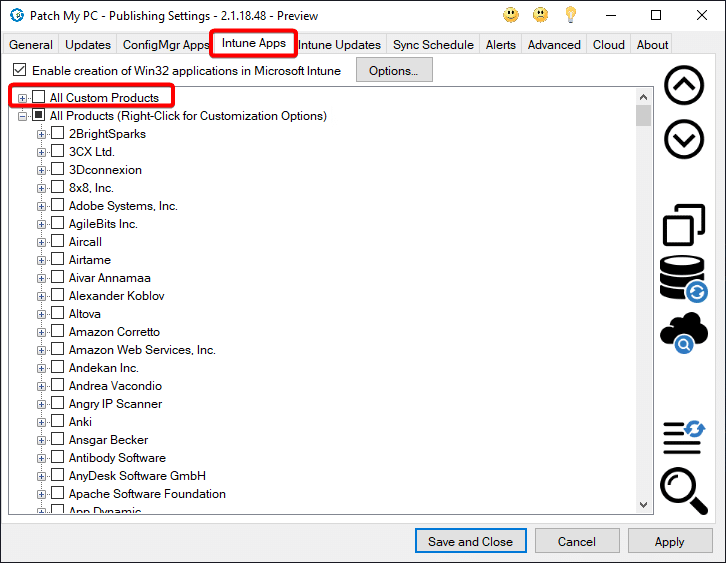Expand the All Custom Products node

(23, 98)
